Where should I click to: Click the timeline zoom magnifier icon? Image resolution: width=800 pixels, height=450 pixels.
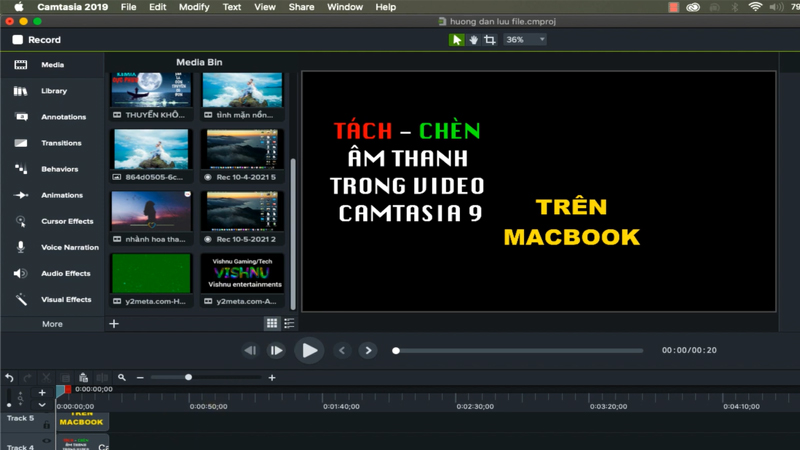point(121,378)
